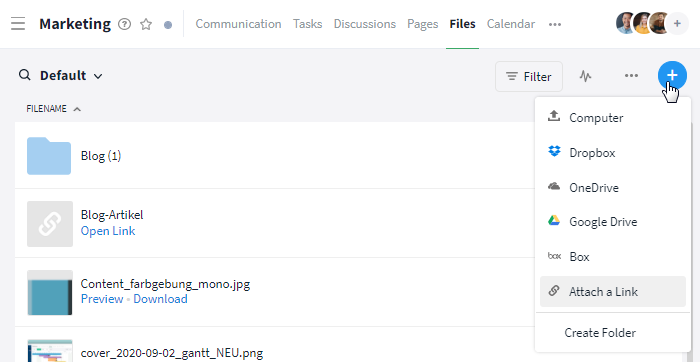
Task: Sort by the FILENAME column header
Action: (x=54, y=108)
